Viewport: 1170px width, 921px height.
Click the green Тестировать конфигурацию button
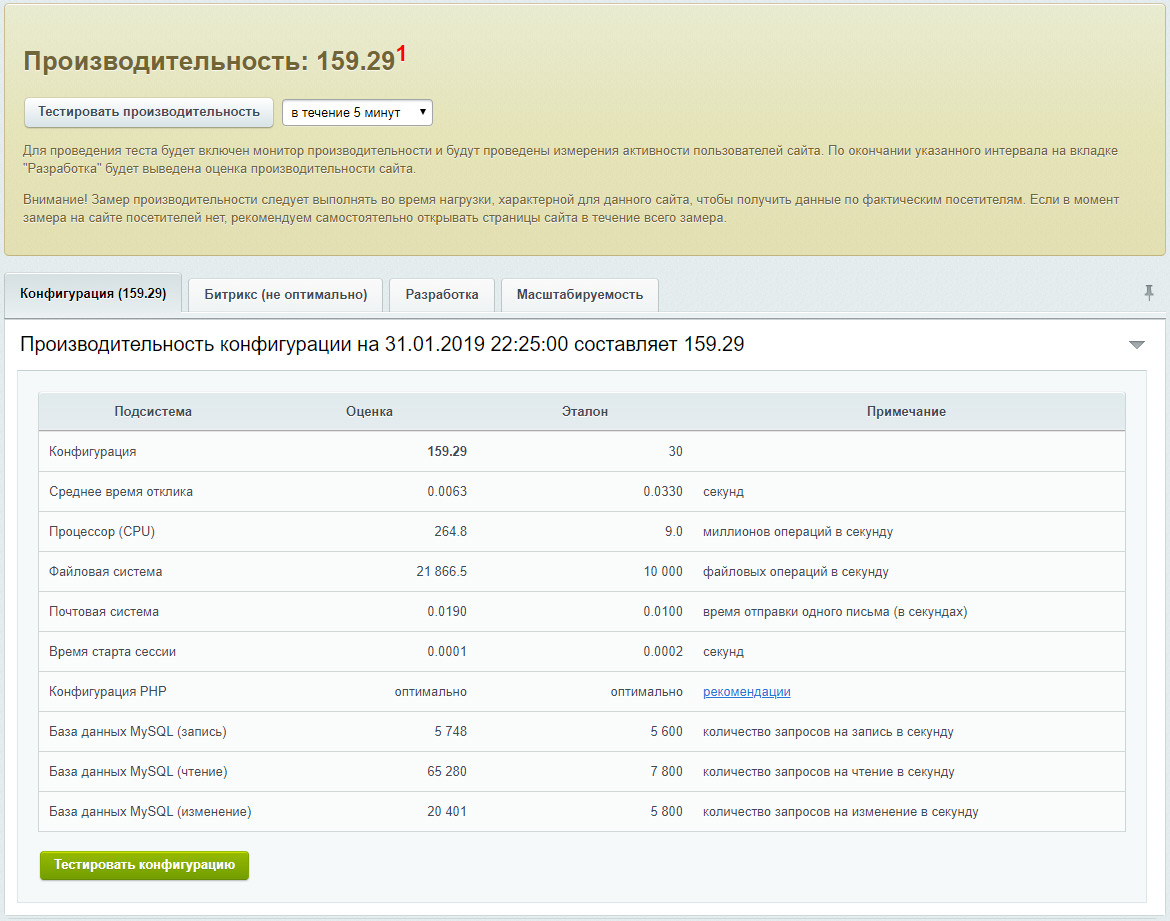(144, 865)
